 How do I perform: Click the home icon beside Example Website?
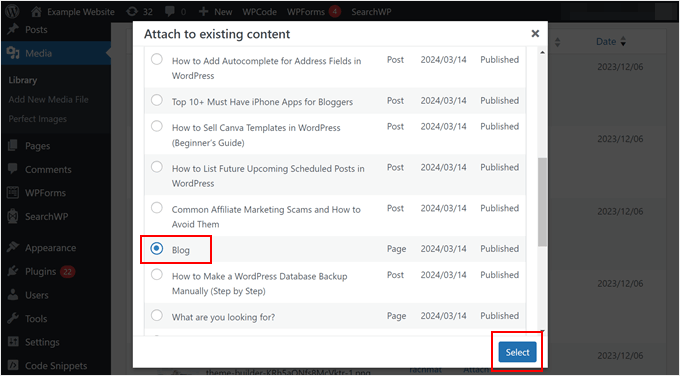coord(36,12)
